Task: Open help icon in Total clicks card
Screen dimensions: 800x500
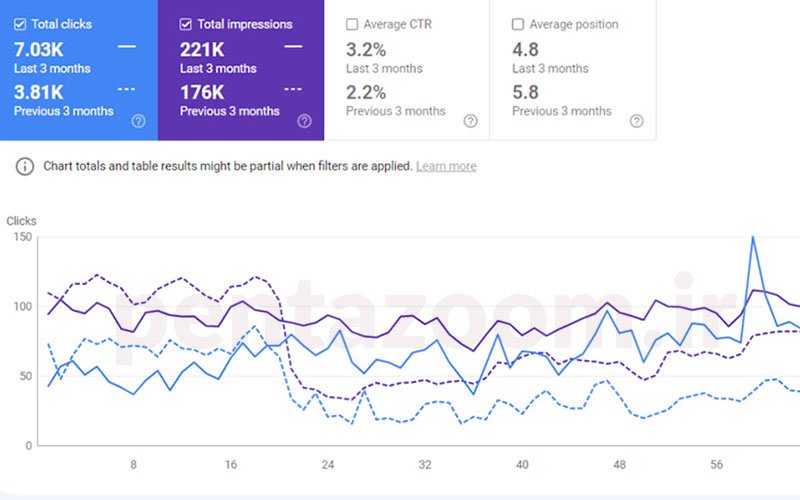Action: (x=138, y=121)
